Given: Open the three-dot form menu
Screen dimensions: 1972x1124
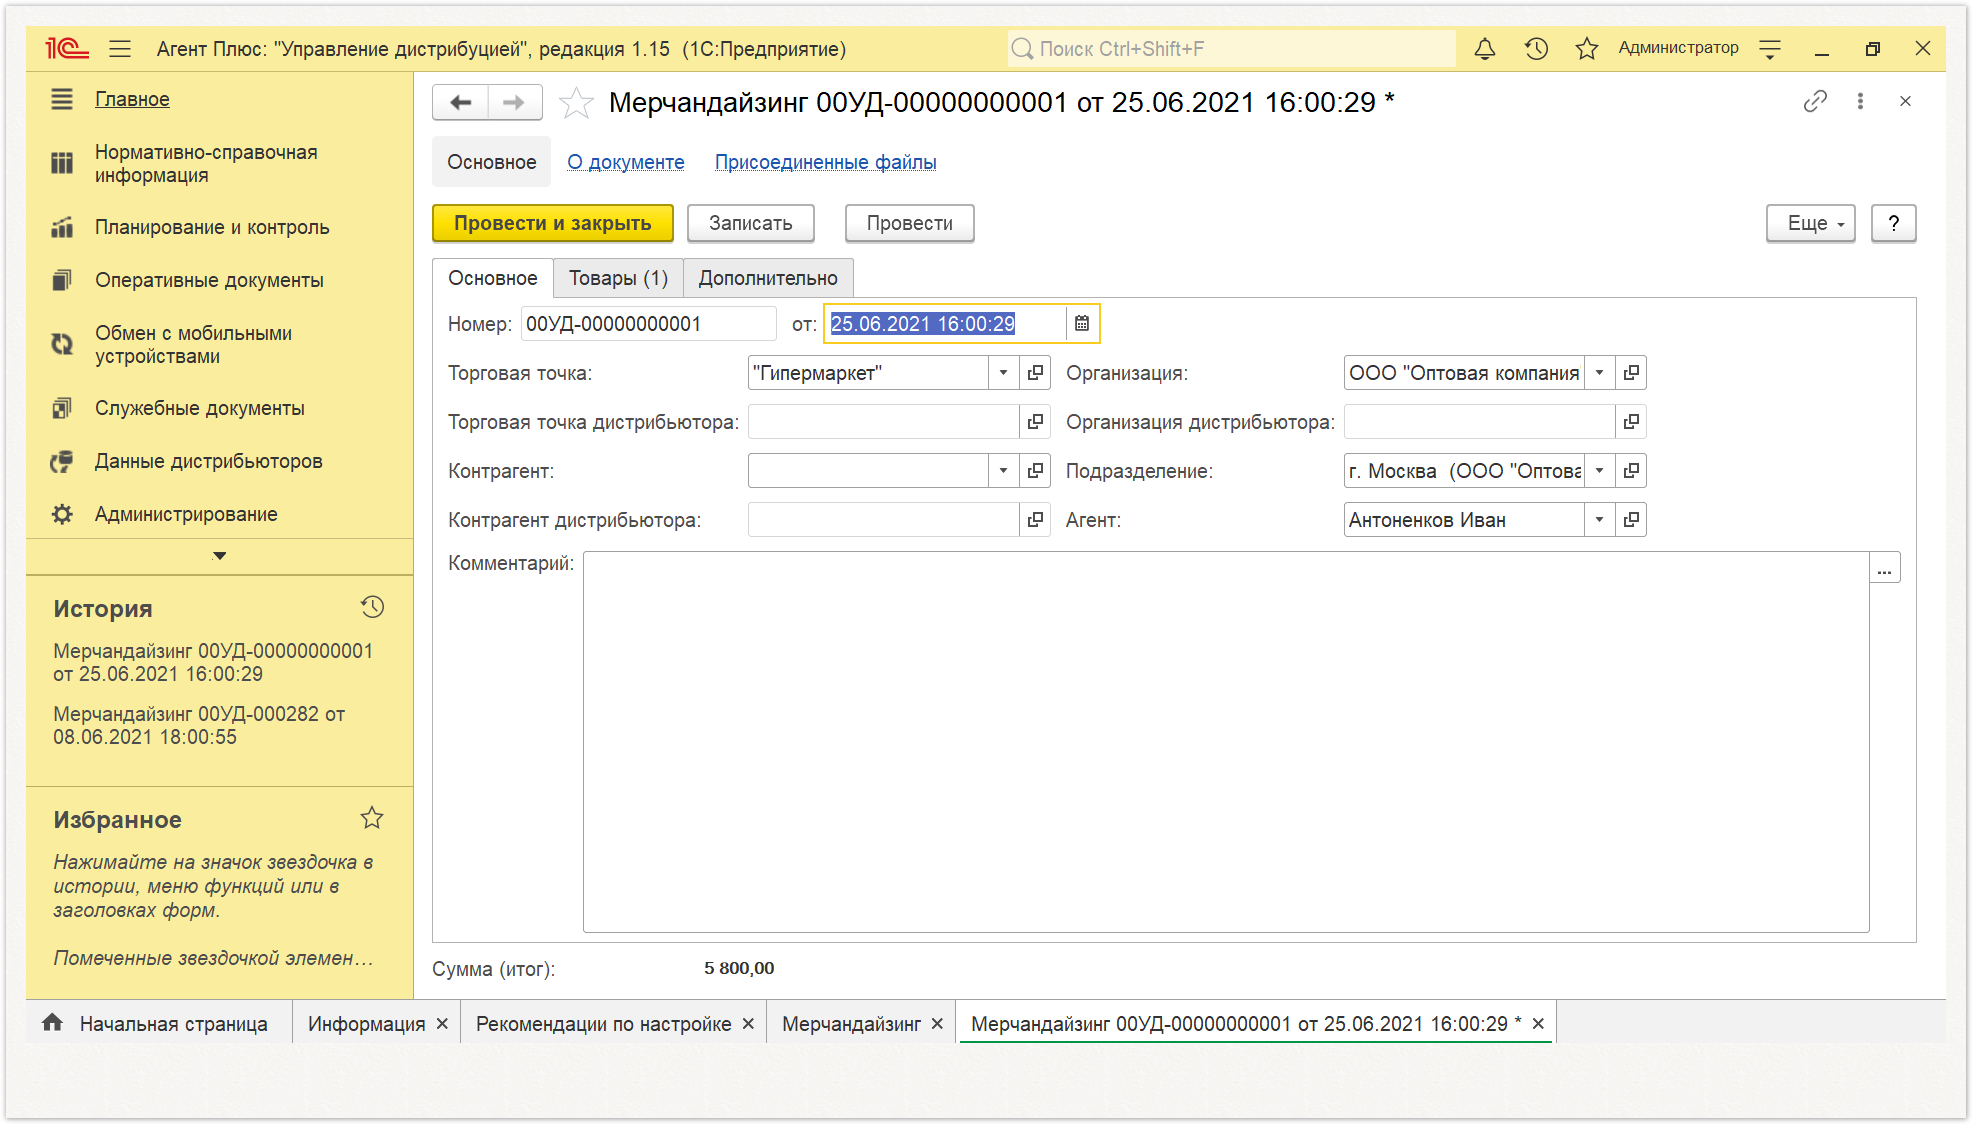Looking at the screenshot, I should click(x=1860, y=101).
